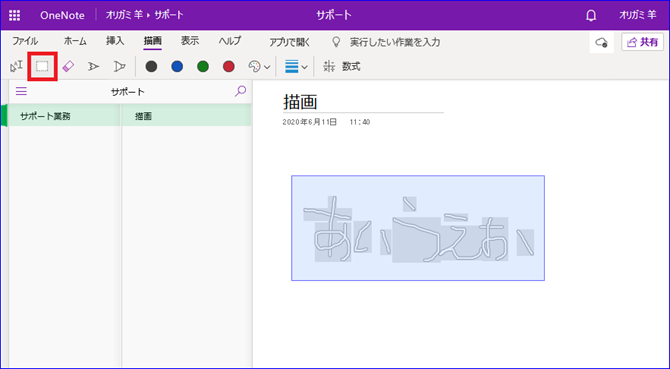
Task: Select the text/type selection tool
Action: click(16, 66)
